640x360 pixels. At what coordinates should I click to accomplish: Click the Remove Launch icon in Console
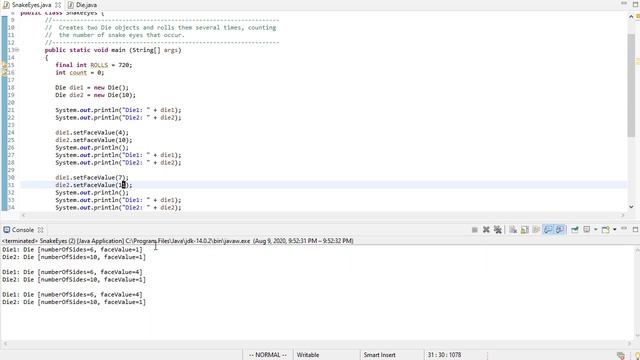pyautogui.click(x=486, y=230)
